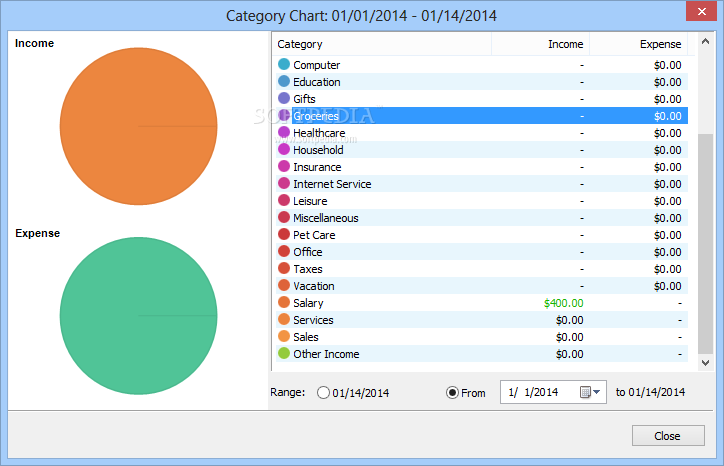Select the 01/14/2014 single-date radio button
Viewport: 724px width, 466px height.
coord(323,393)
